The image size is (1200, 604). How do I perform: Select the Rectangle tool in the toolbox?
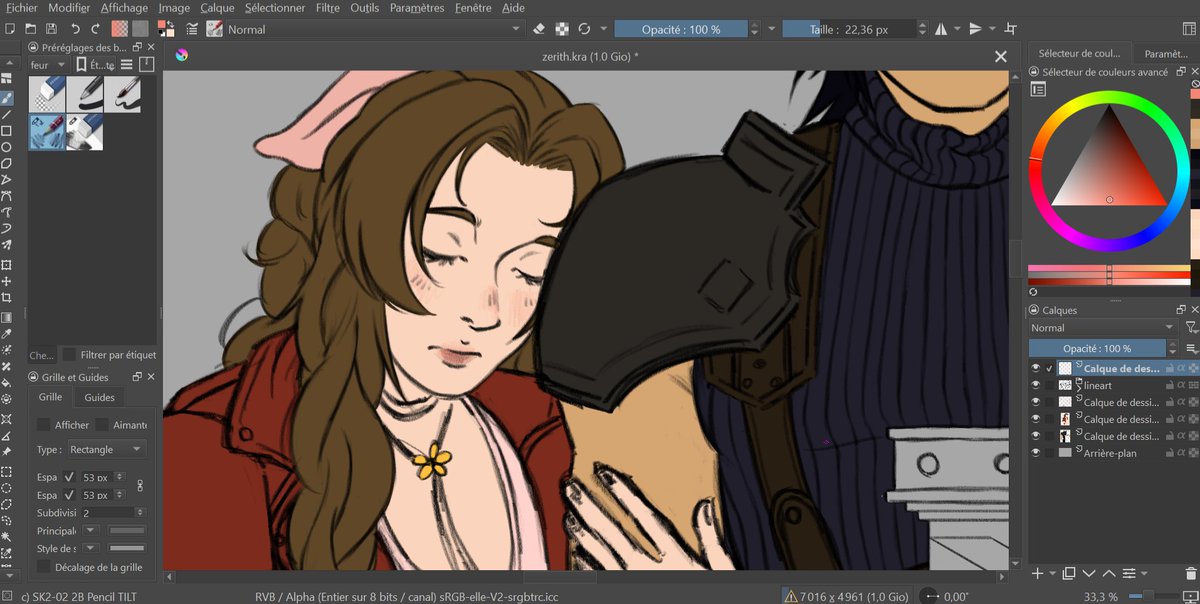[x=7, y=131]
